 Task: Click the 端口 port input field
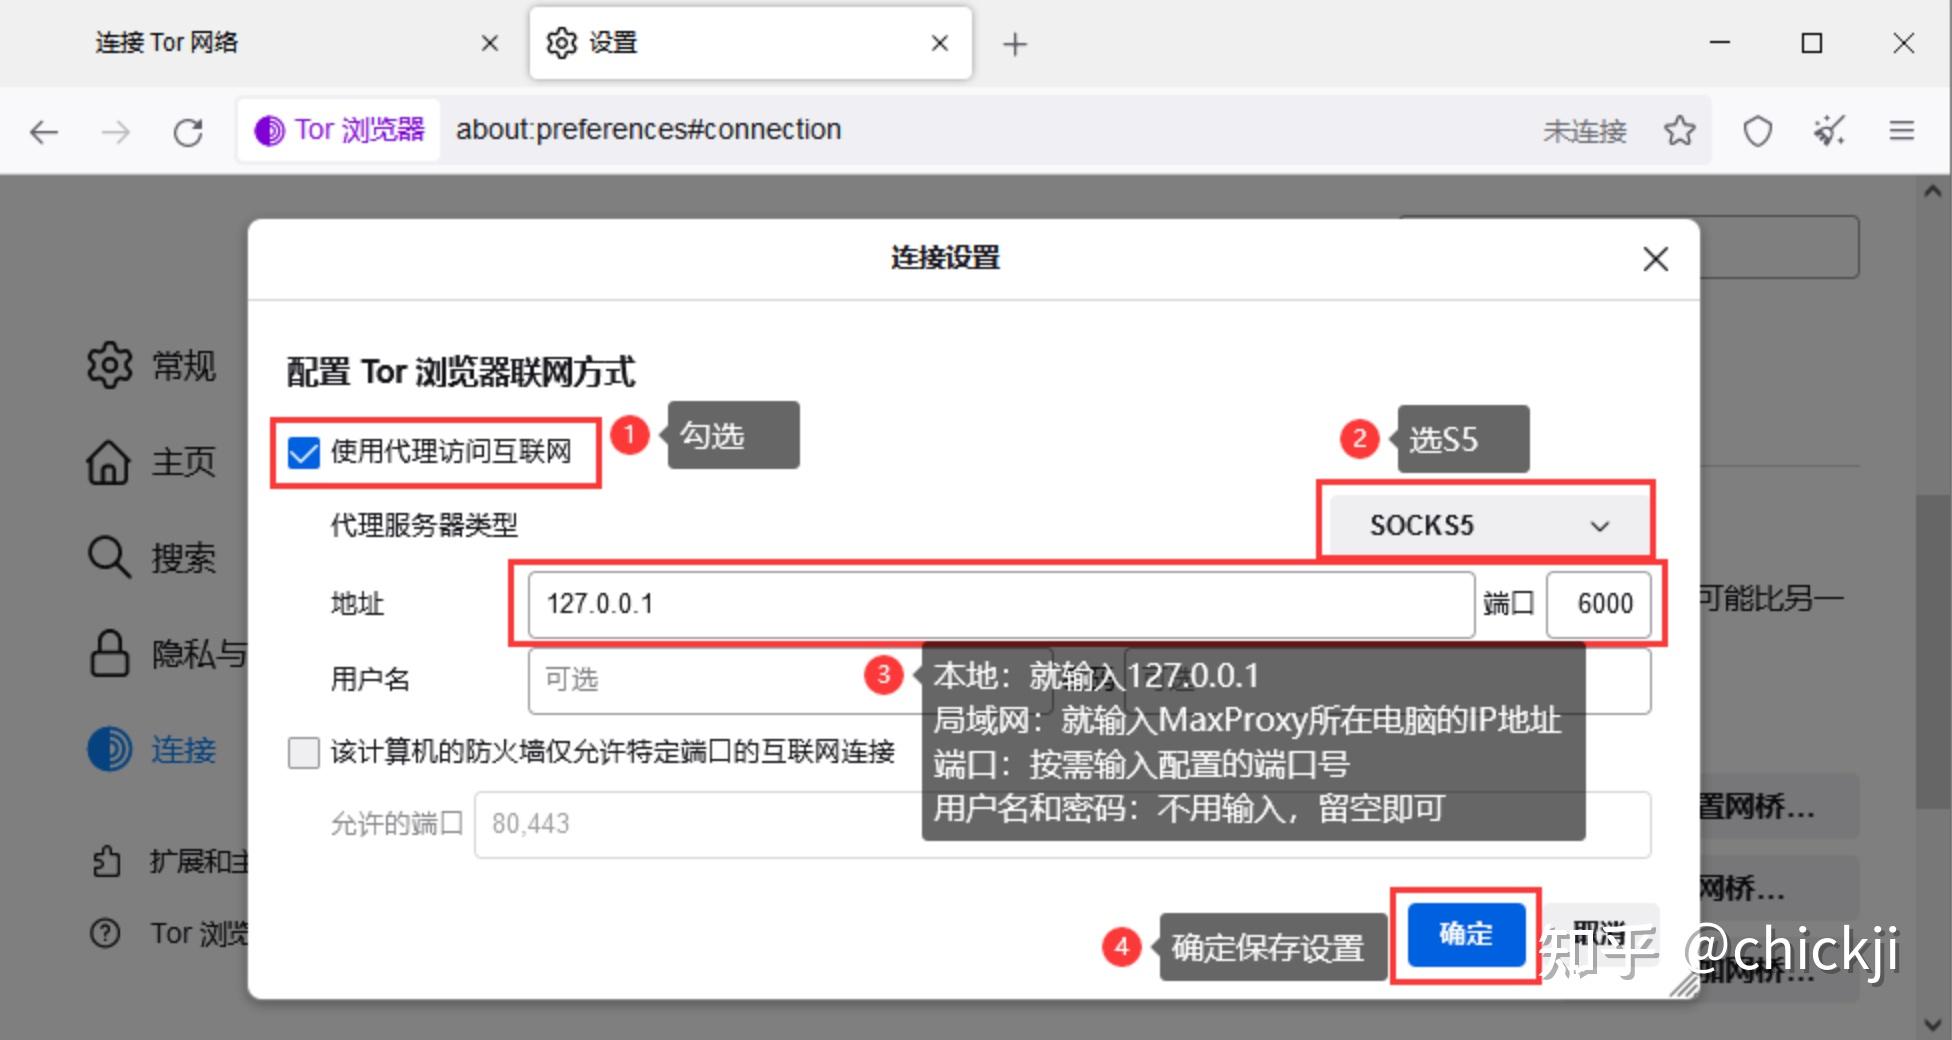coord(1598,603)
